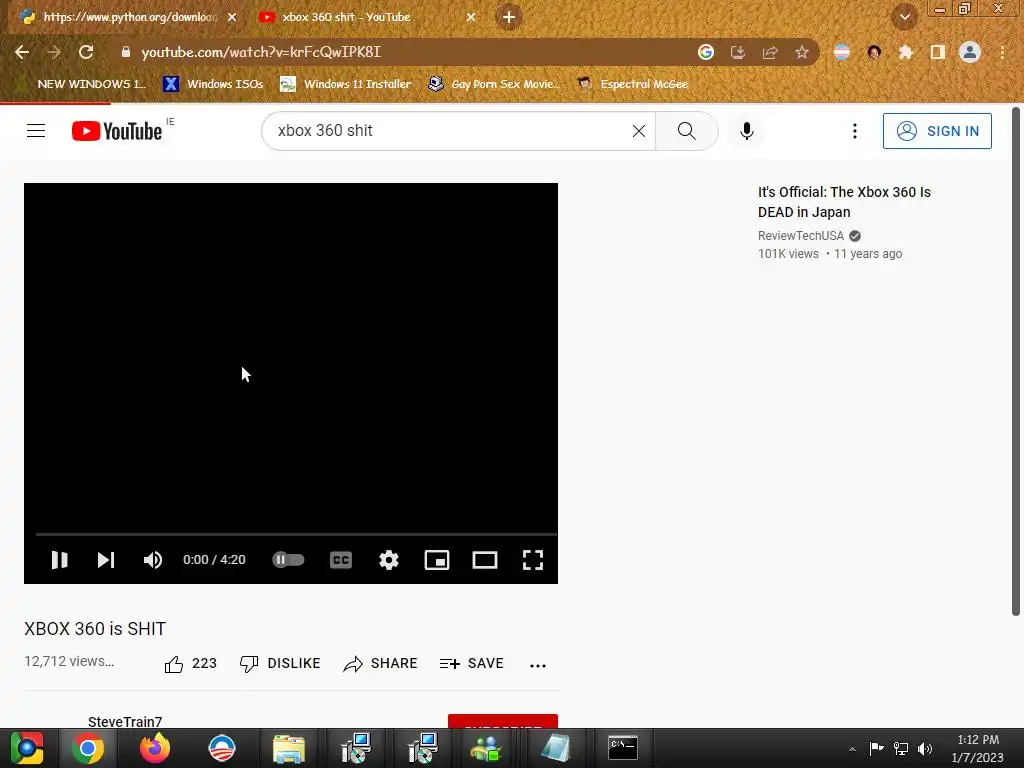The width and height of the screenshot is (1024, 768).
Task: Open the Extensions puzzle icon
Action: 905,52
